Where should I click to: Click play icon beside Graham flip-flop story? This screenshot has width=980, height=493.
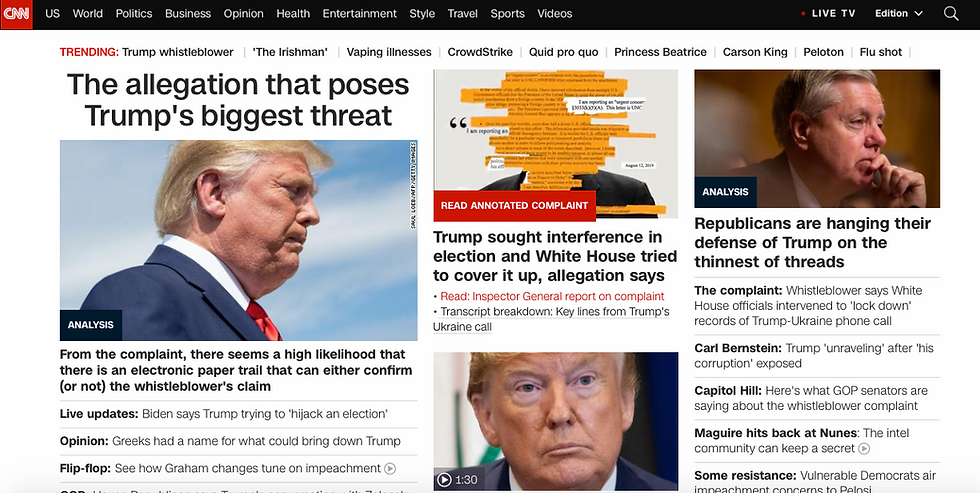(x=390, y=468)
